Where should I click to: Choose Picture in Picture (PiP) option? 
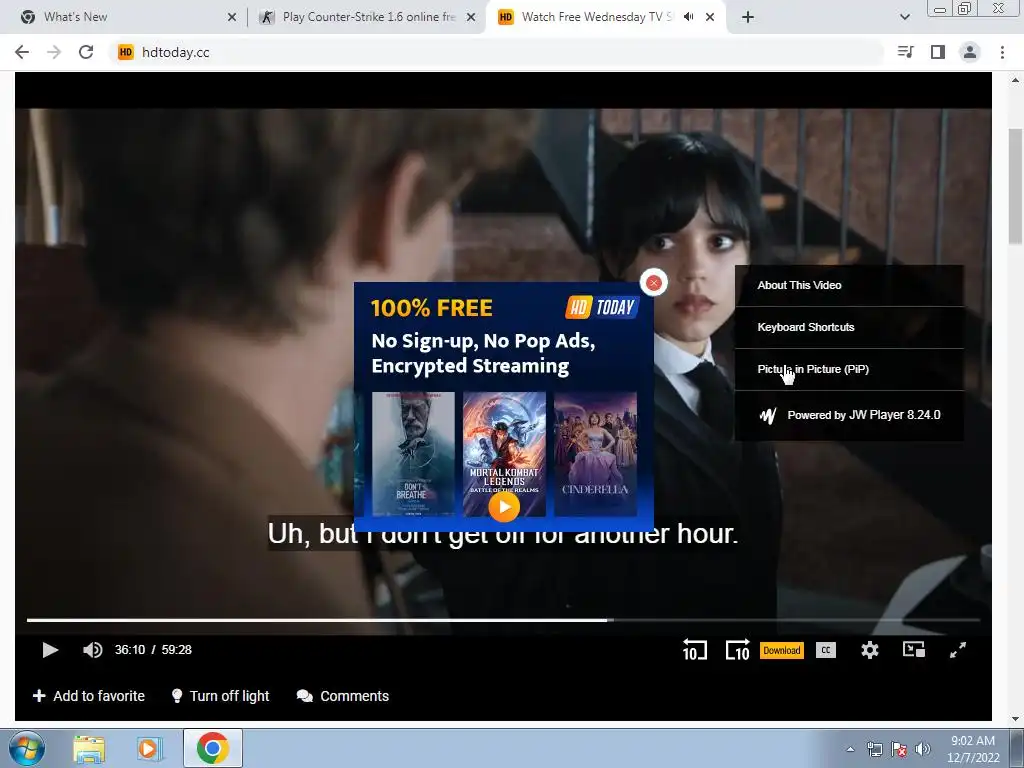[x=849, y=370]
